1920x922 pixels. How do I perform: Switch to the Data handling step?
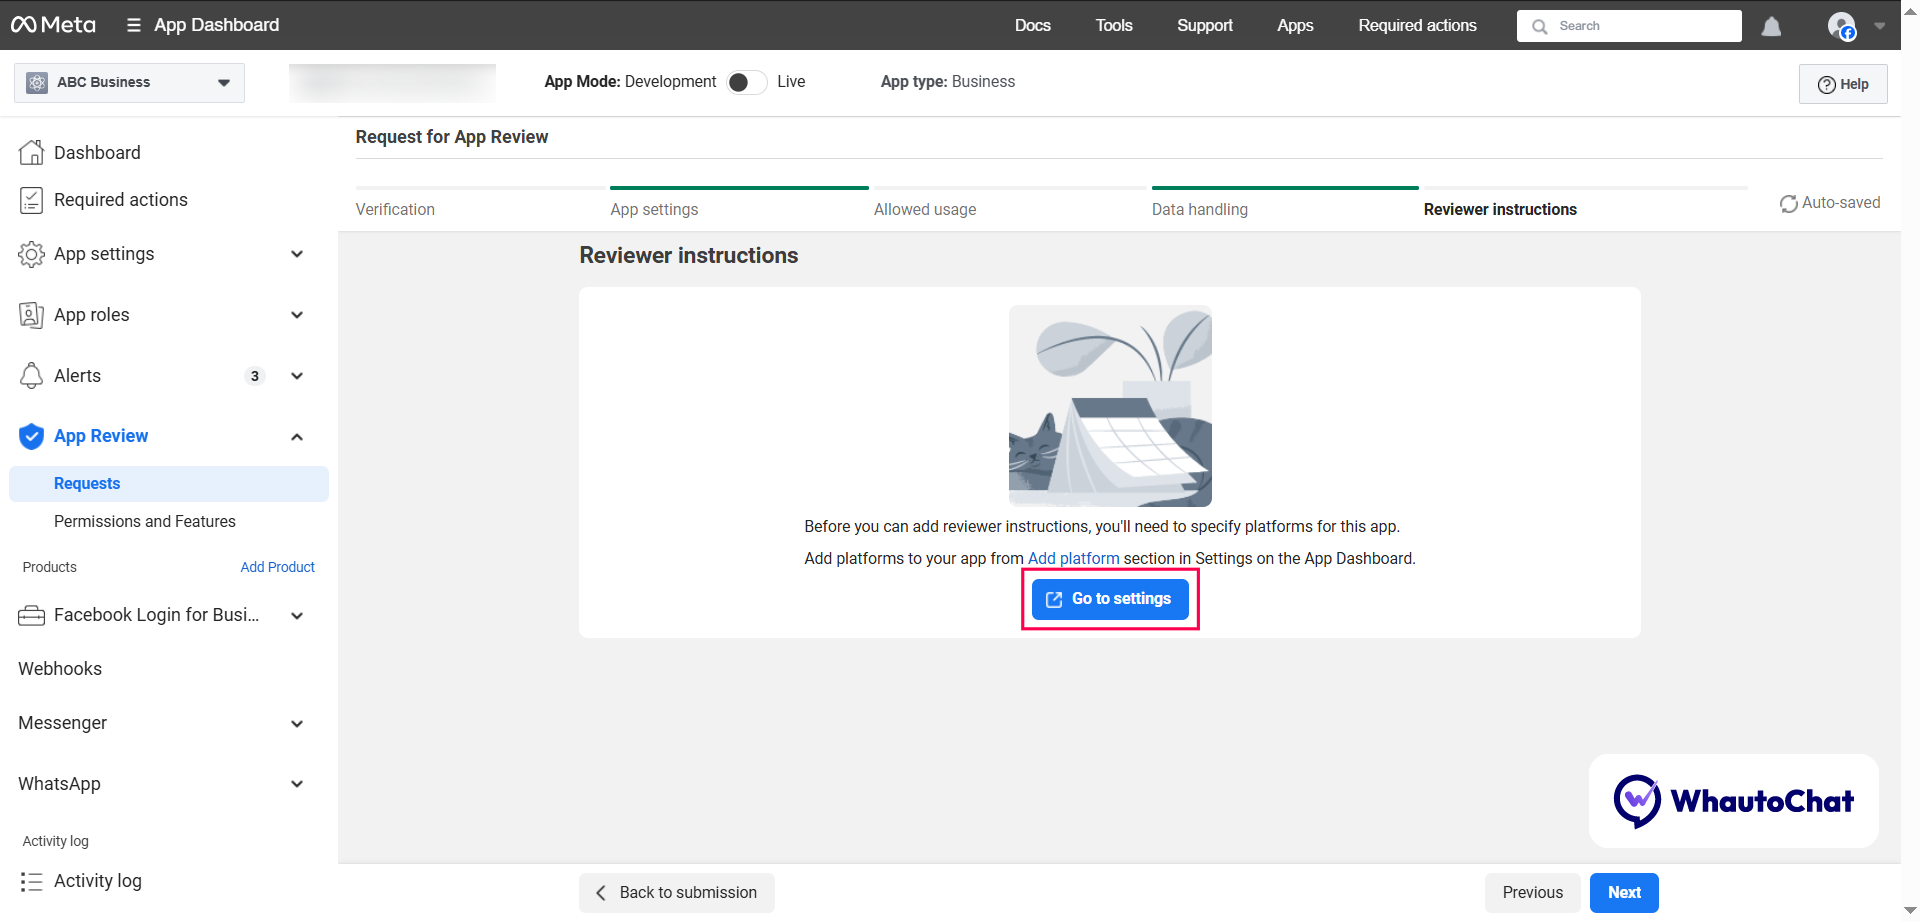(x=1199, y=209)
